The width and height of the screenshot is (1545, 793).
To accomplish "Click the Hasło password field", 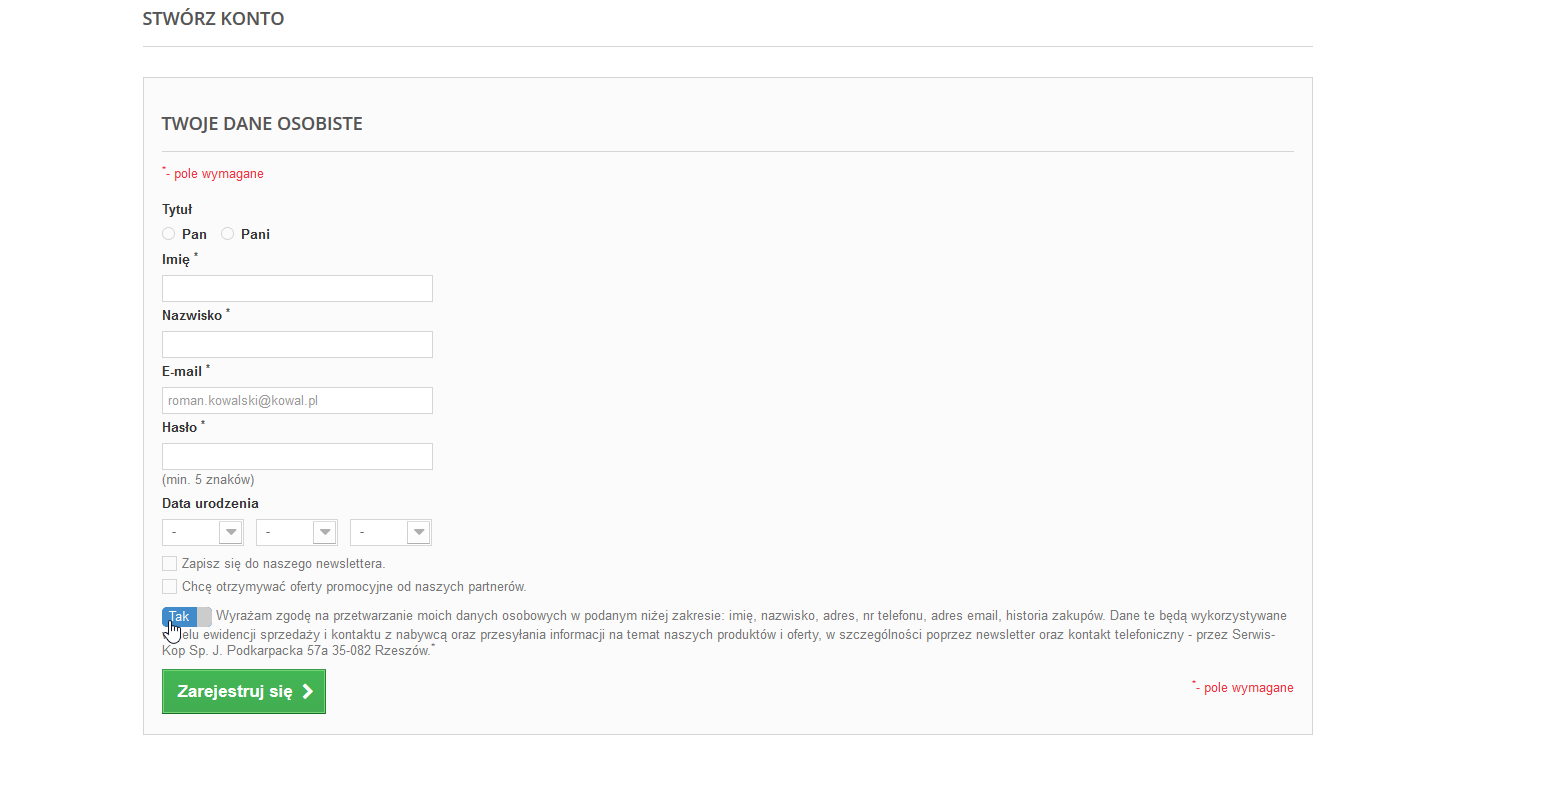I will pos(297,457).
